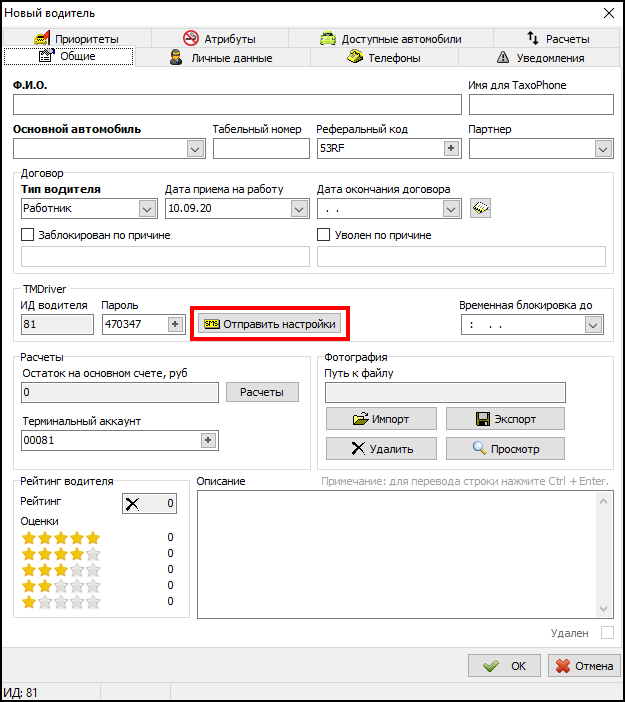Click the Экспорт photo button

505,419
